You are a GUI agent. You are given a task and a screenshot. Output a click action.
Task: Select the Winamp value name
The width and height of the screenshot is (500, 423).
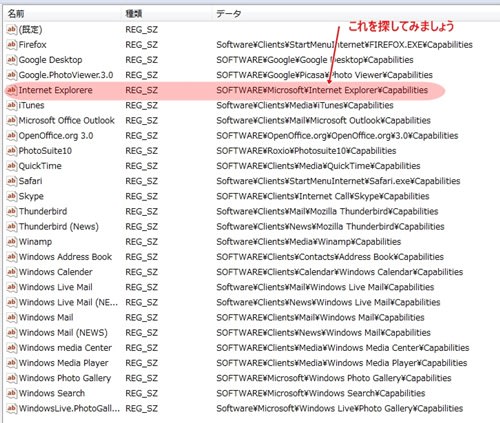tap(35, 242)
